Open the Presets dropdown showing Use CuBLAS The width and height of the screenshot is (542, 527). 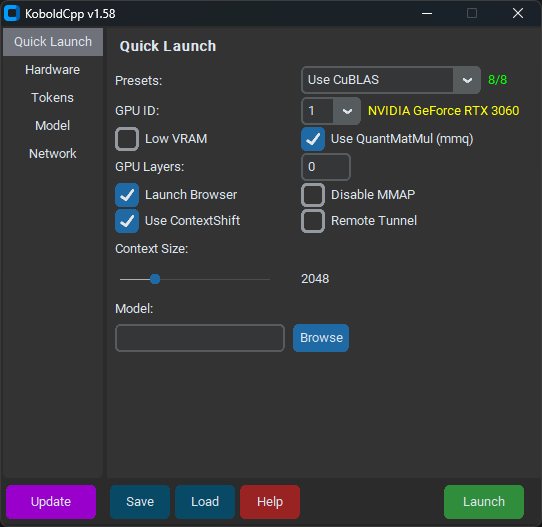pos(391,80)
